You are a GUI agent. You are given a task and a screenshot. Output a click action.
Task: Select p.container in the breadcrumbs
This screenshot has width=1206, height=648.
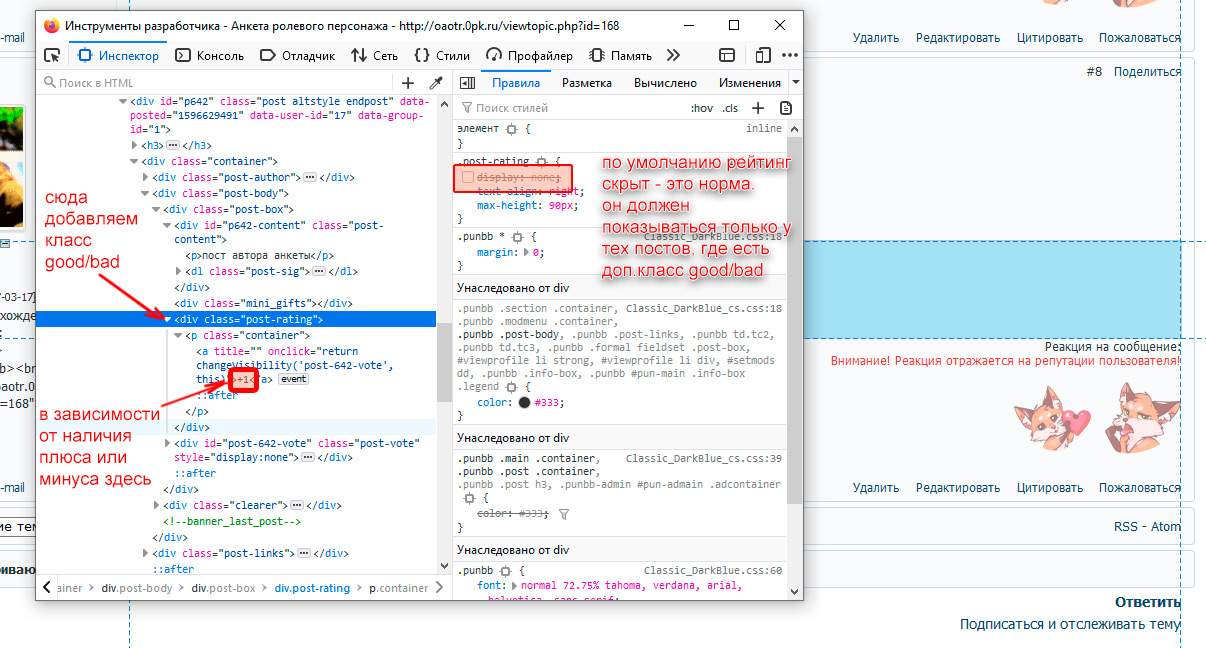[x=398, y=588]
